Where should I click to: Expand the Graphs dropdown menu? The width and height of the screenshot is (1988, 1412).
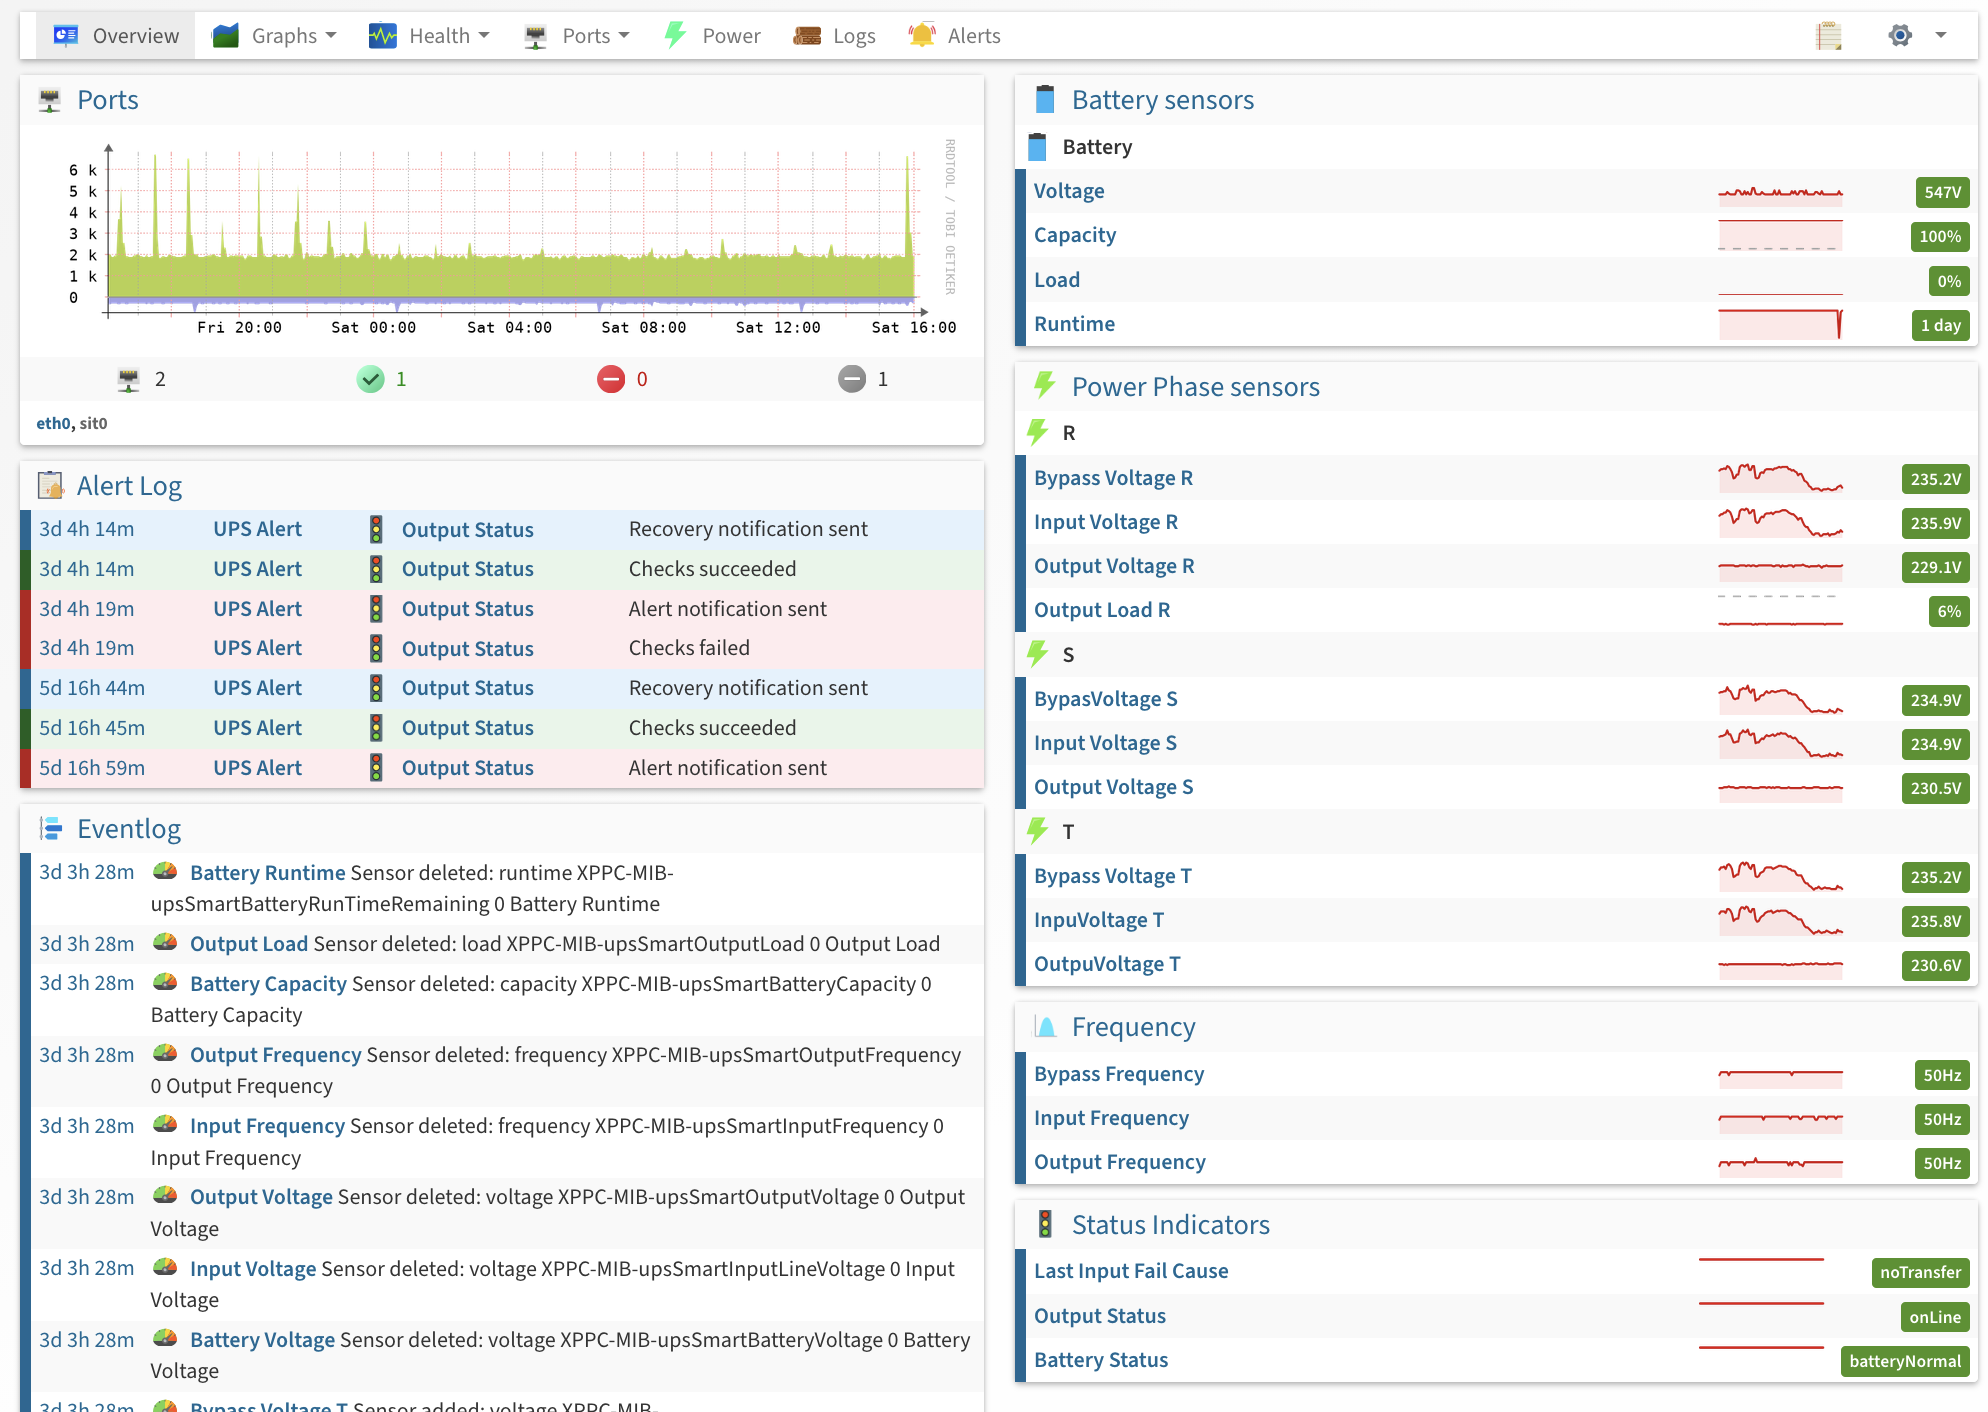click(x=274, y=36)
